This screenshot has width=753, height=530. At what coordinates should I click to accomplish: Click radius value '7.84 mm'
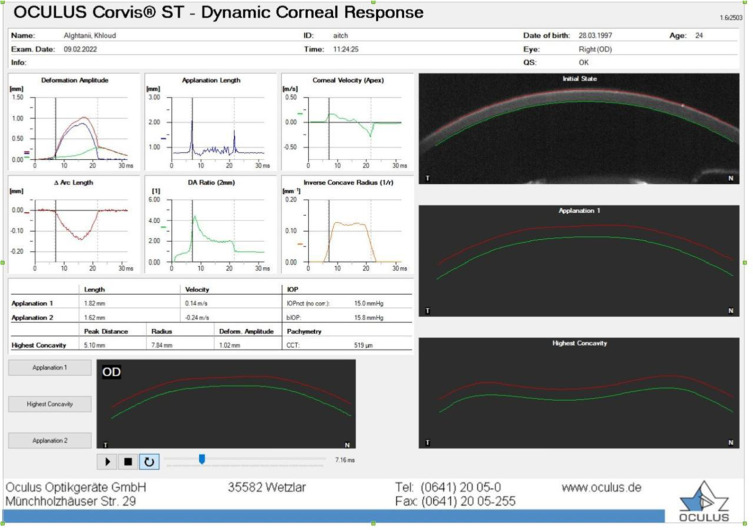coord(162,345)
